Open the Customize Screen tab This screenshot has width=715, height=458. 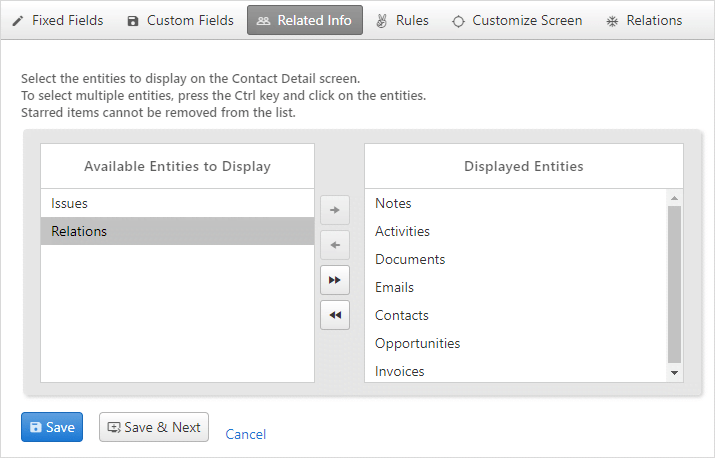point(517,21)
